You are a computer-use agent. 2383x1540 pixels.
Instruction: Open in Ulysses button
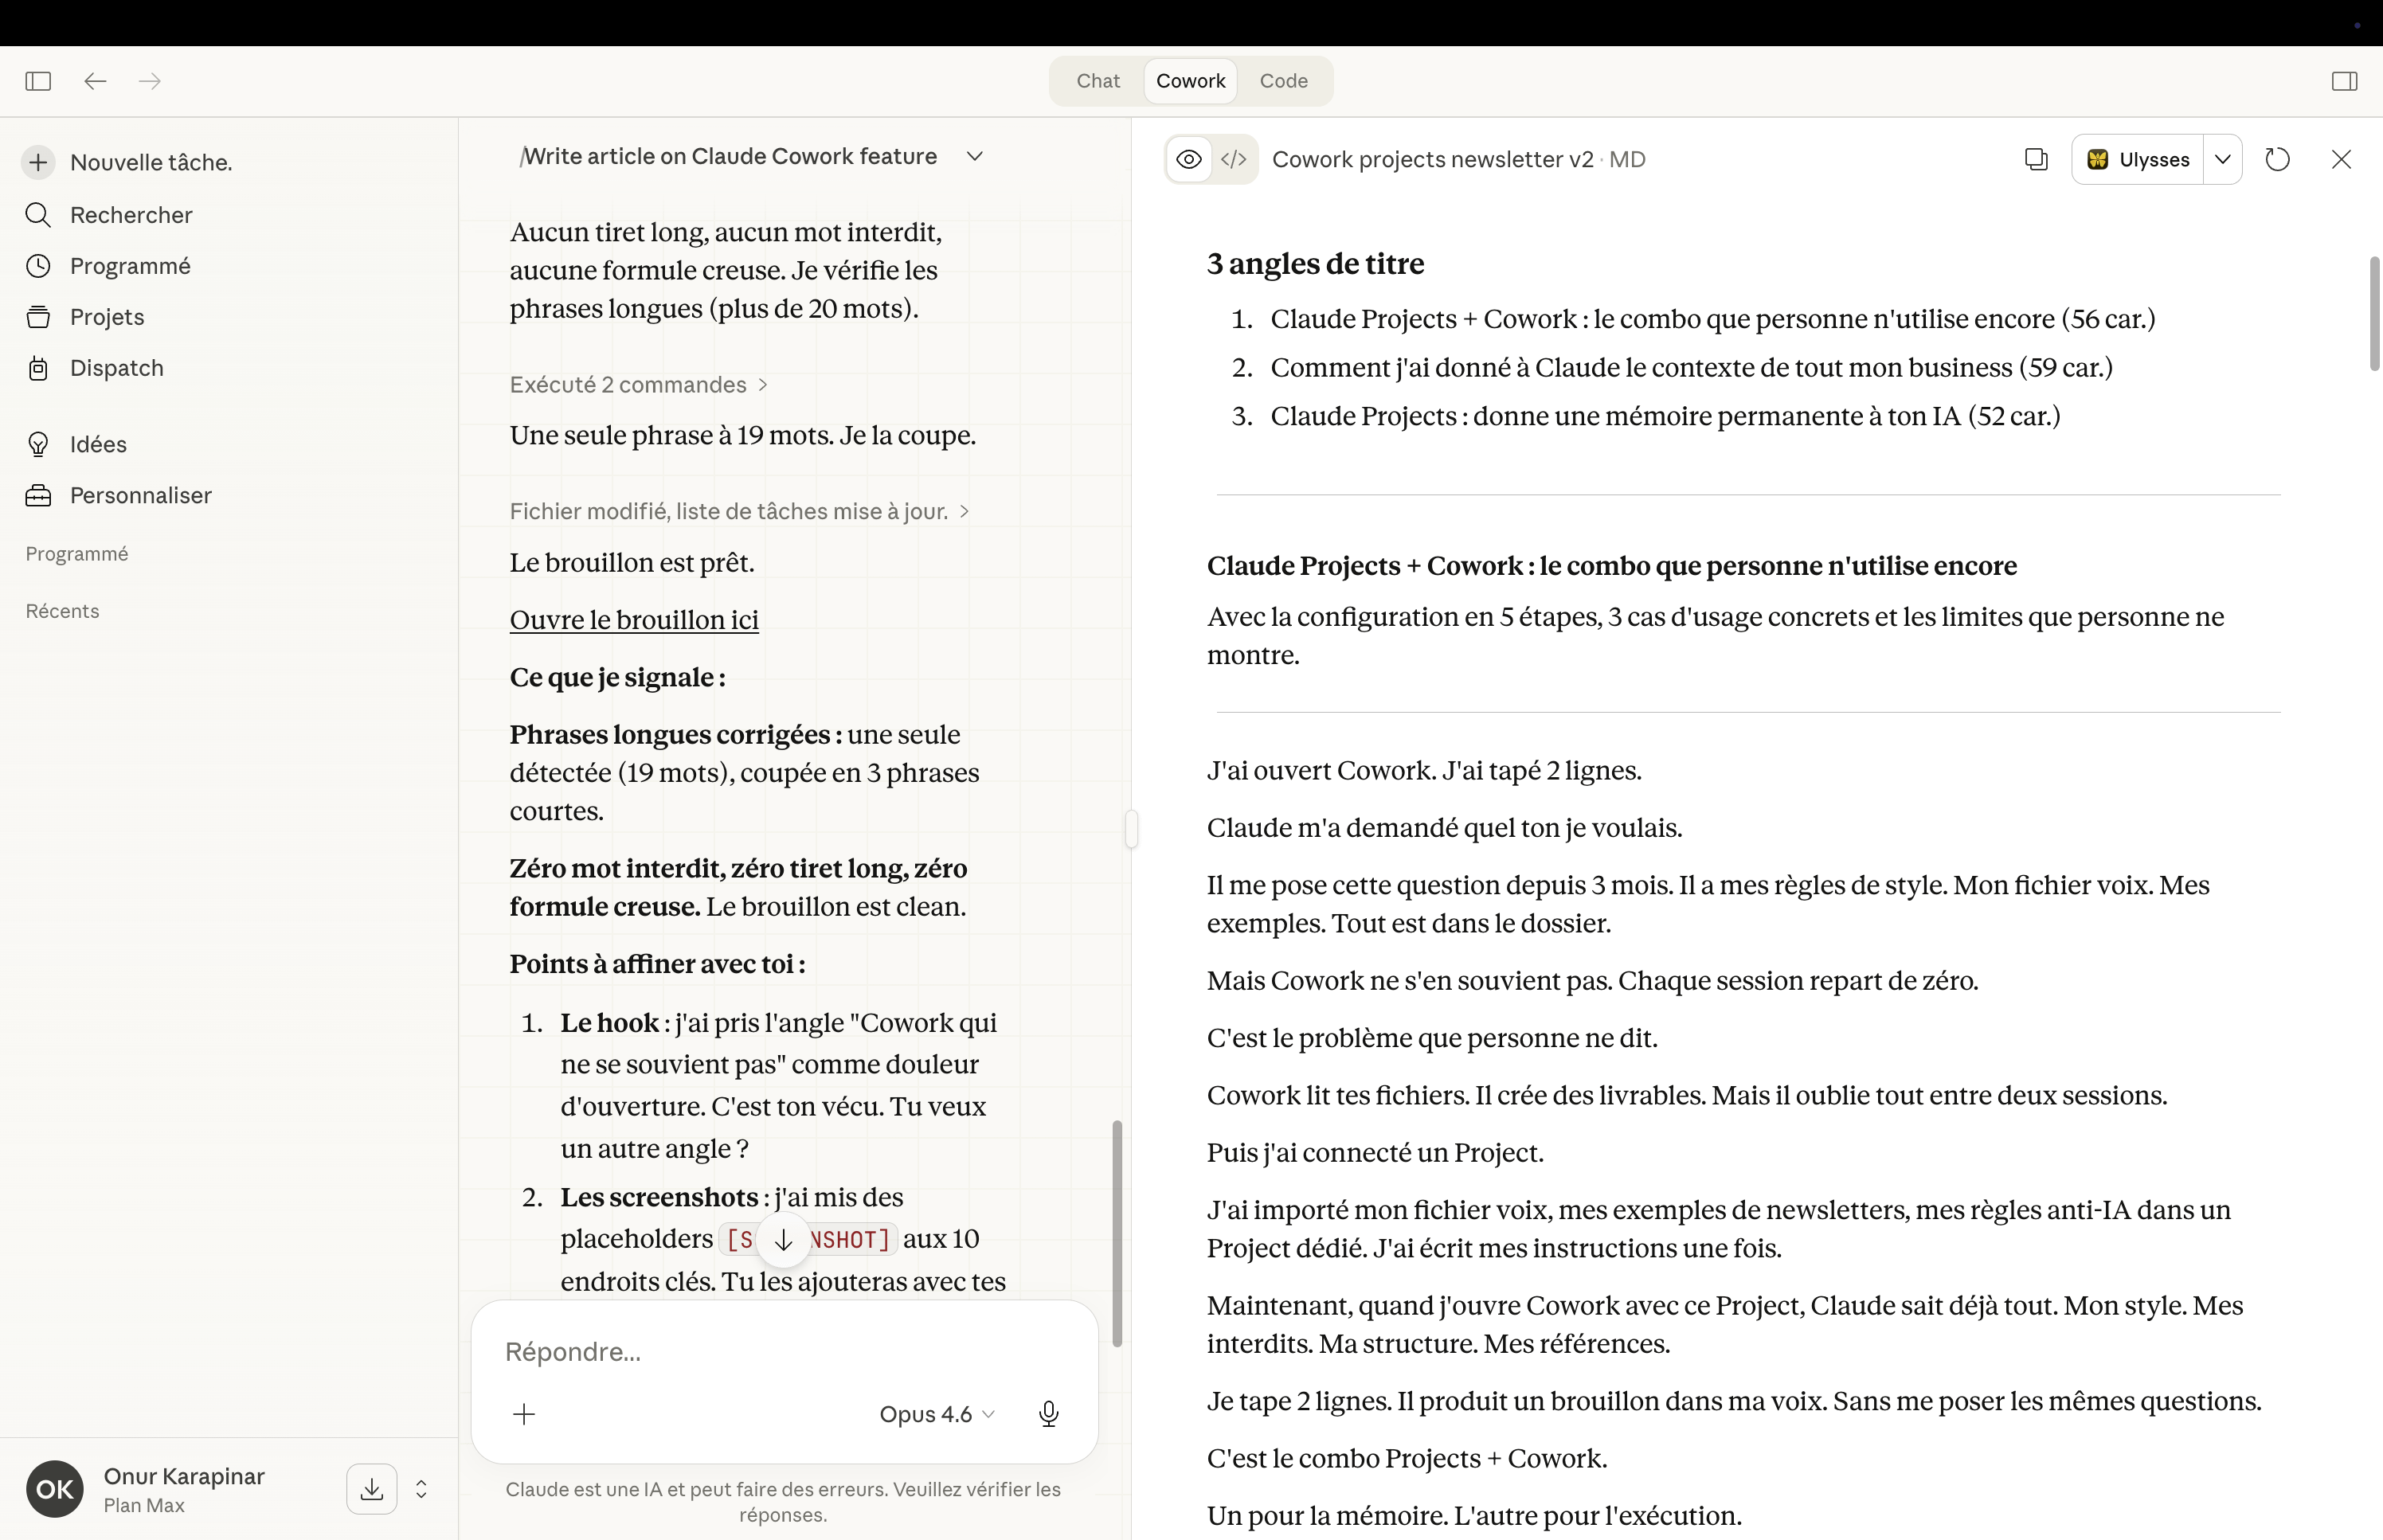coord(2138,159)
